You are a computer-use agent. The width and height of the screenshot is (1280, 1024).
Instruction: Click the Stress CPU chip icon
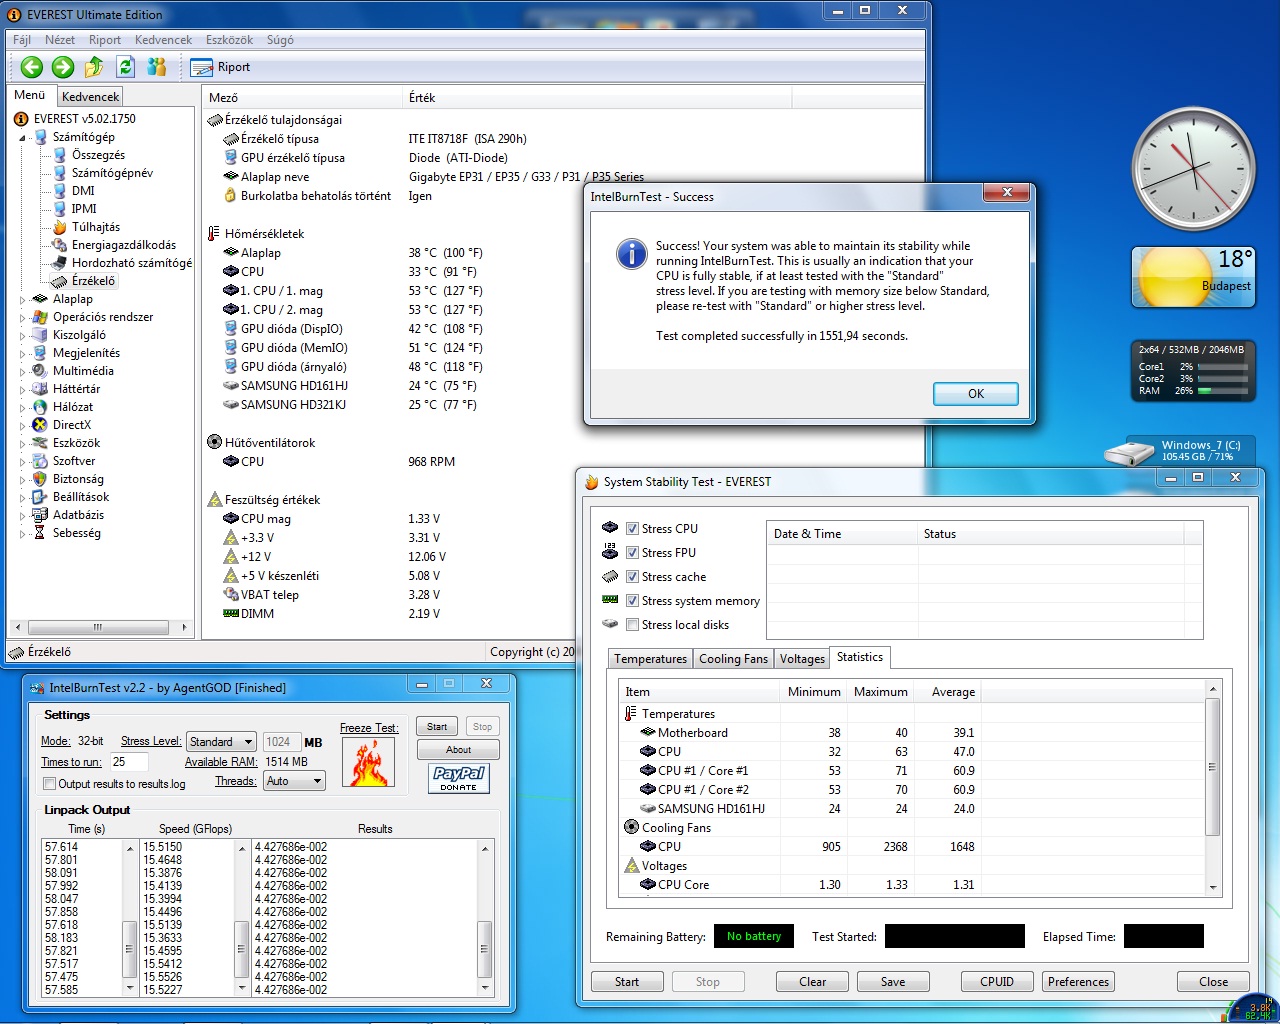(x=610, y=528)
